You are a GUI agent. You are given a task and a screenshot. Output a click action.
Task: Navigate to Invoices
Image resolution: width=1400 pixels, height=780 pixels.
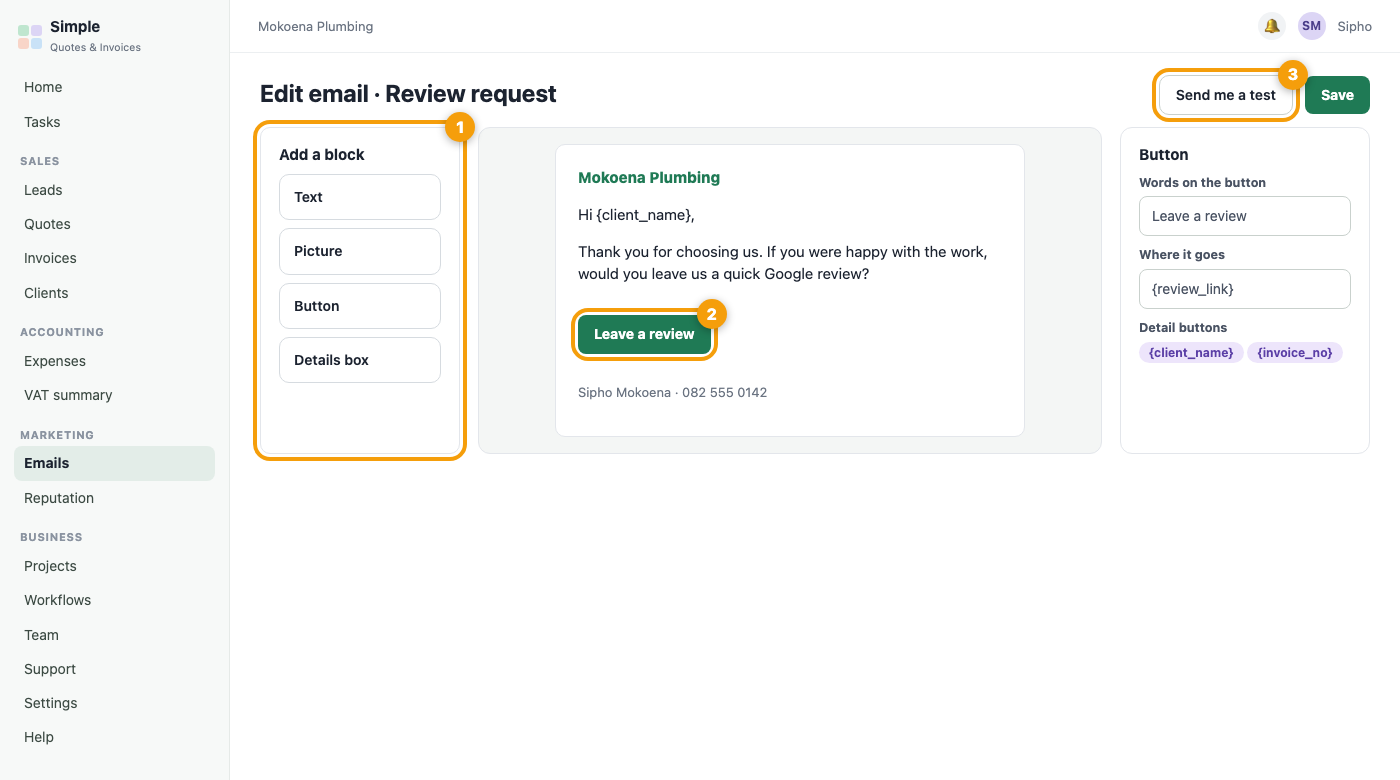click(x=114, y=258)
